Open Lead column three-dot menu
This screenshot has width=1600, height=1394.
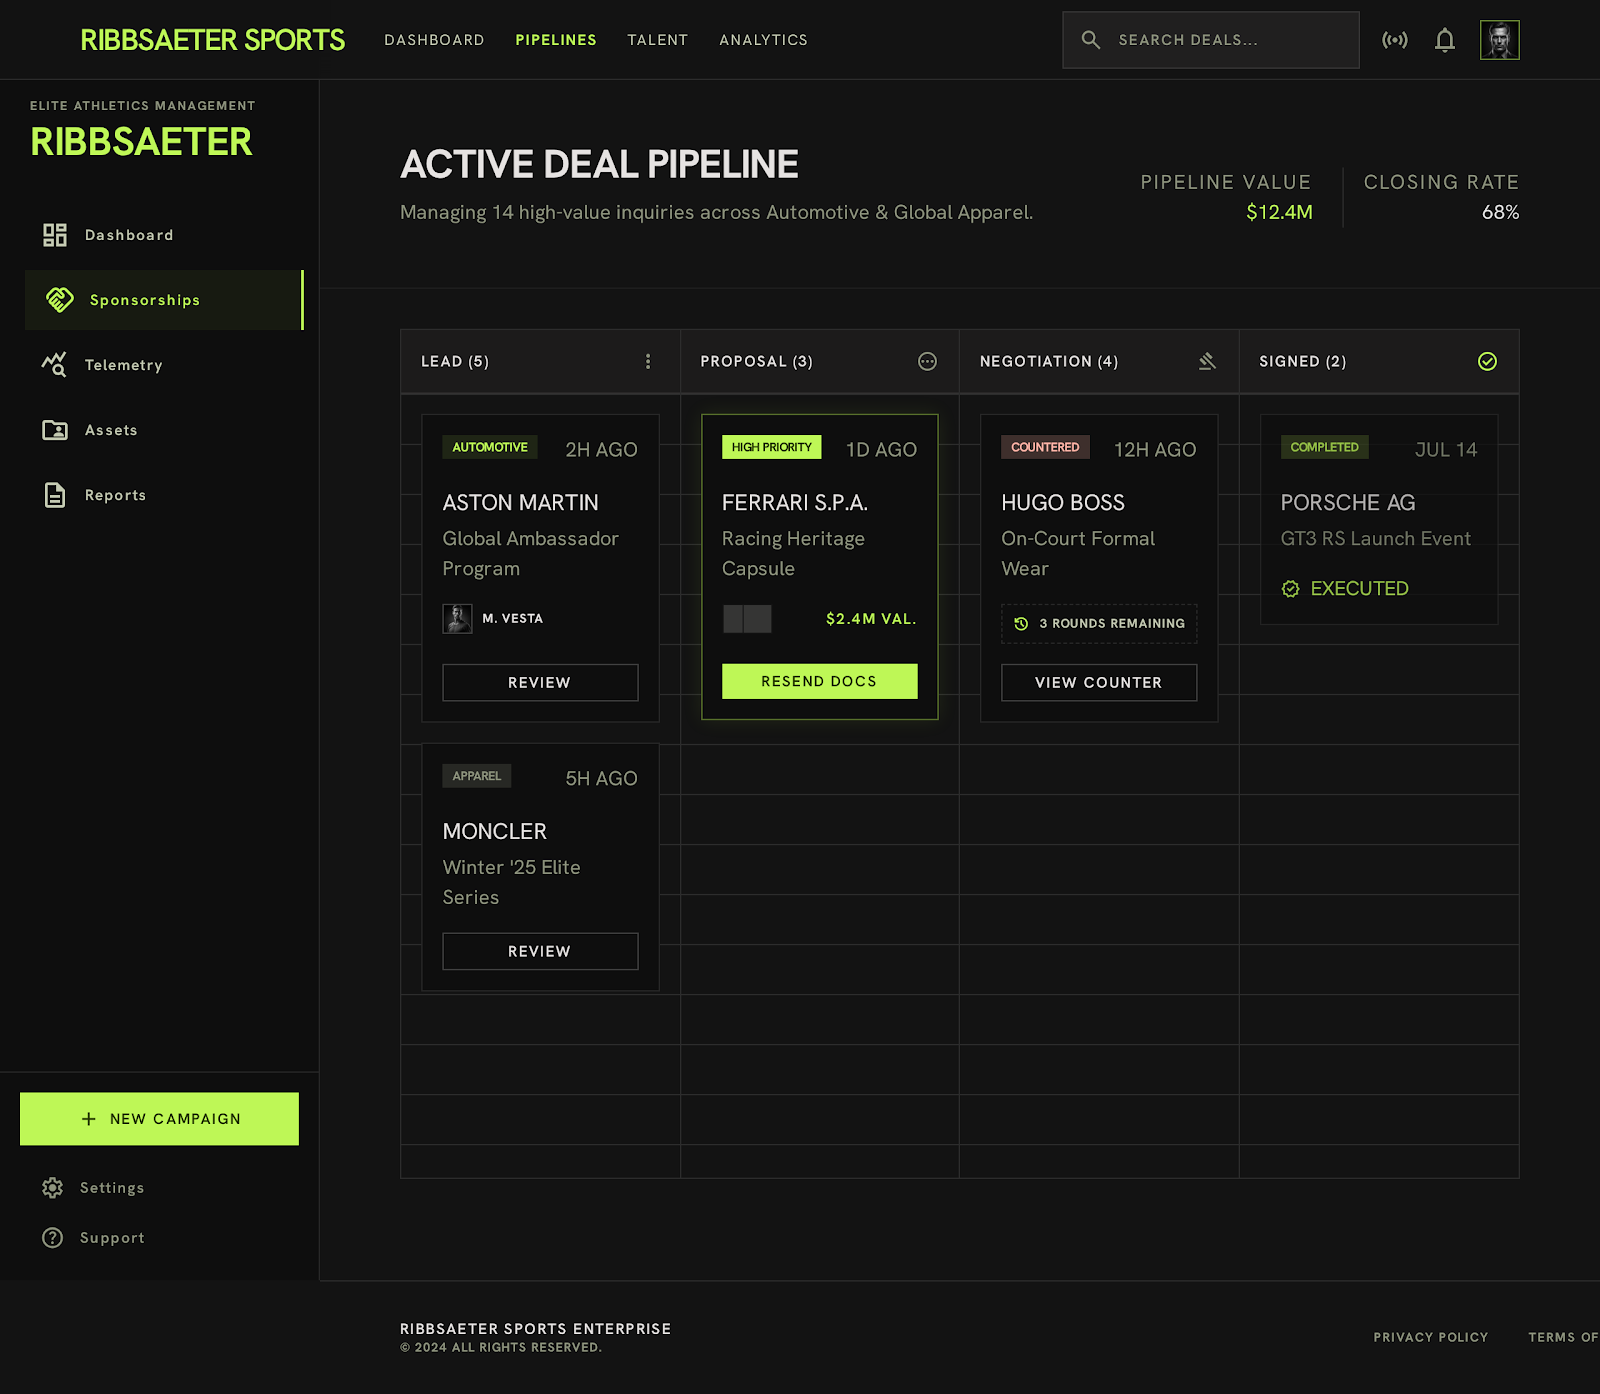click(x=648, y=361)
